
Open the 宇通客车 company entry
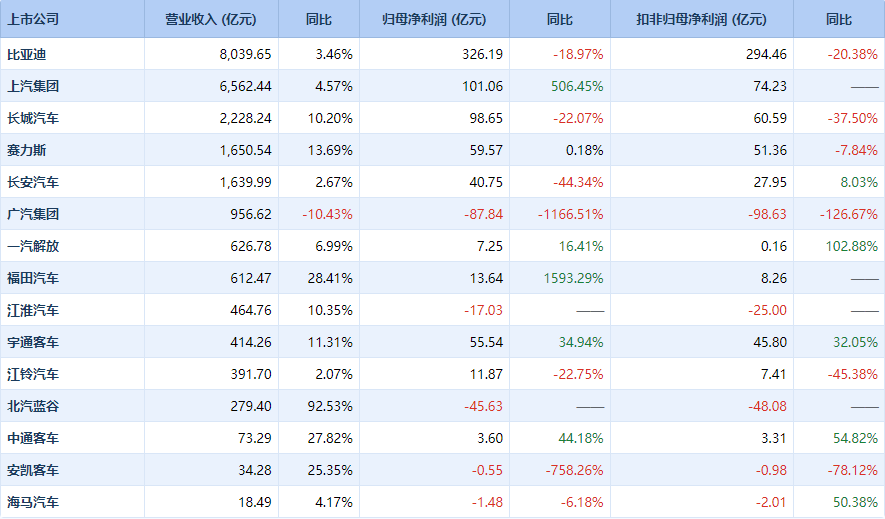coord(33,342)
